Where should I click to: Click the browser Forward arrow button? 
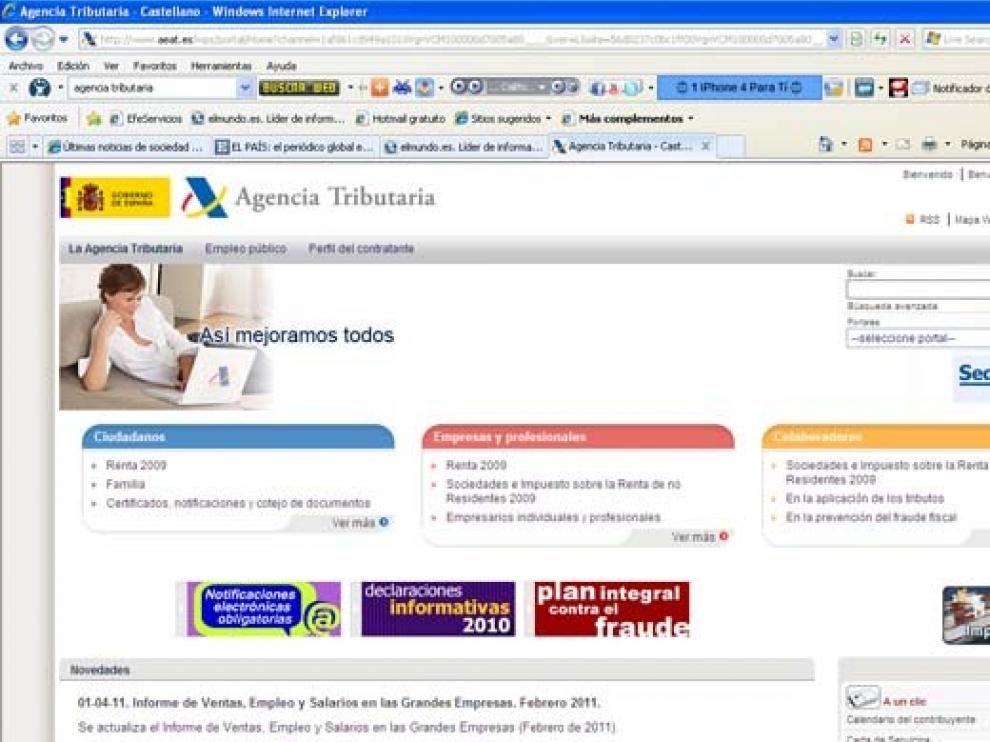(43, 39)
